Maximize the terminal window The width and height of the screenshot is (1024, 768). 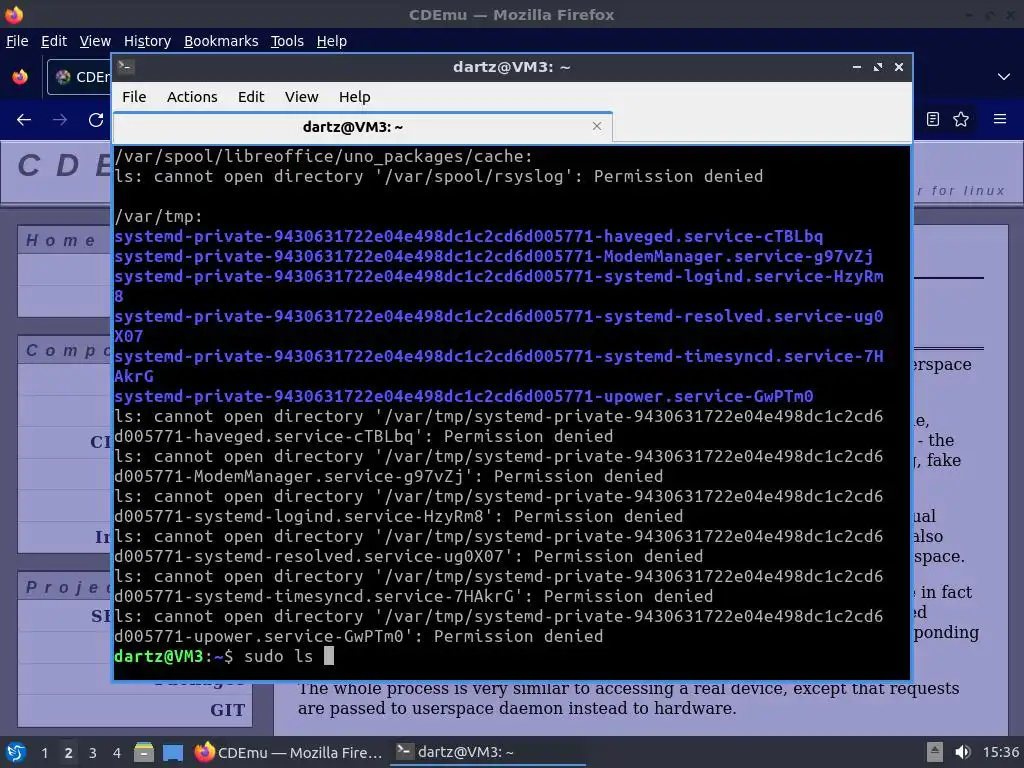pos(878,67)
